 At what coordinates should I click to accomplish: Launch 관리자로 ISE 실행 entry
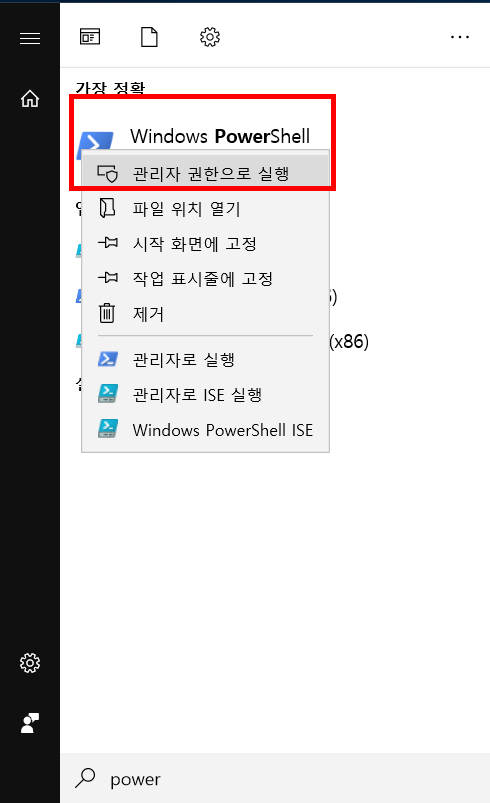(205, 394)
